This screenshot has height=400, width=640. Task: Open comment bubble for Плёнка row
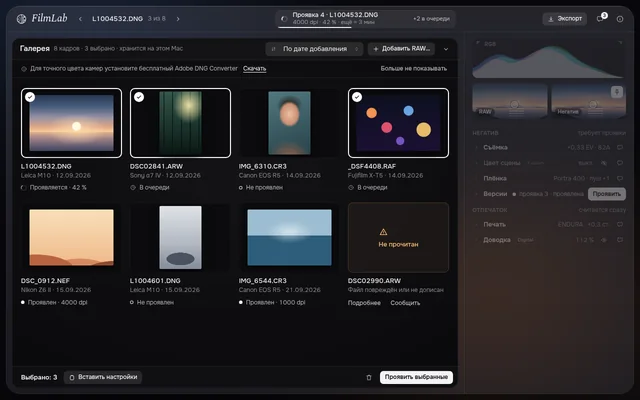click(620, 178)
